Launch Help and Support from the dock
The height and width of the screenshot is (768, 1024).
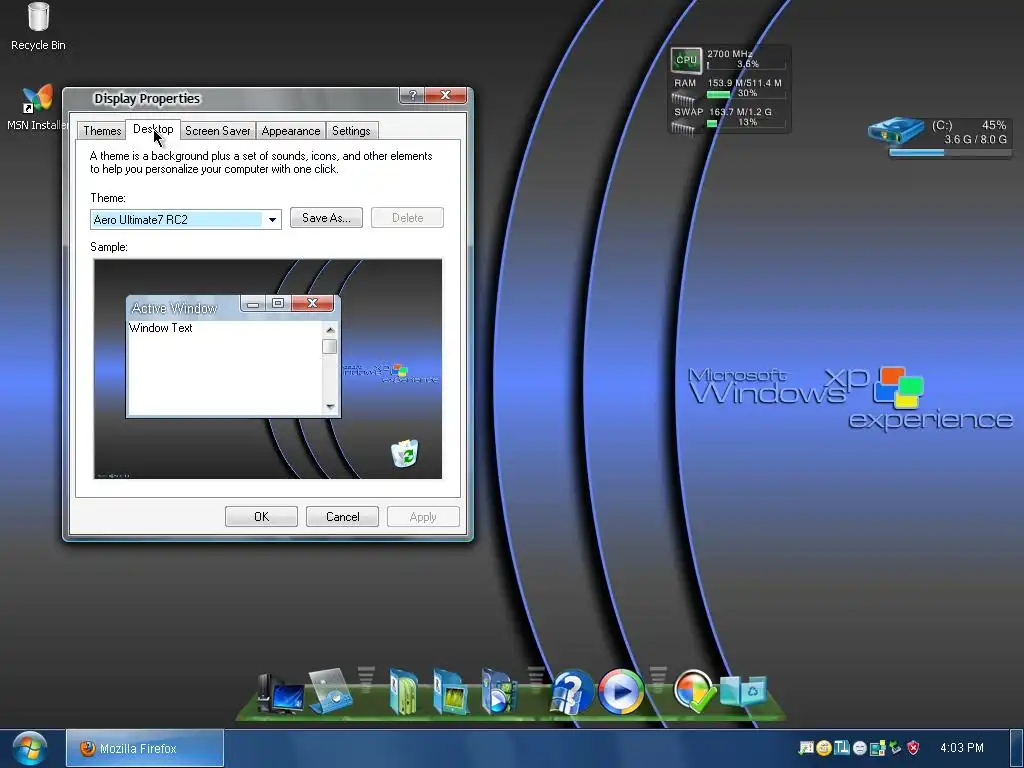[x=571, y=692]
